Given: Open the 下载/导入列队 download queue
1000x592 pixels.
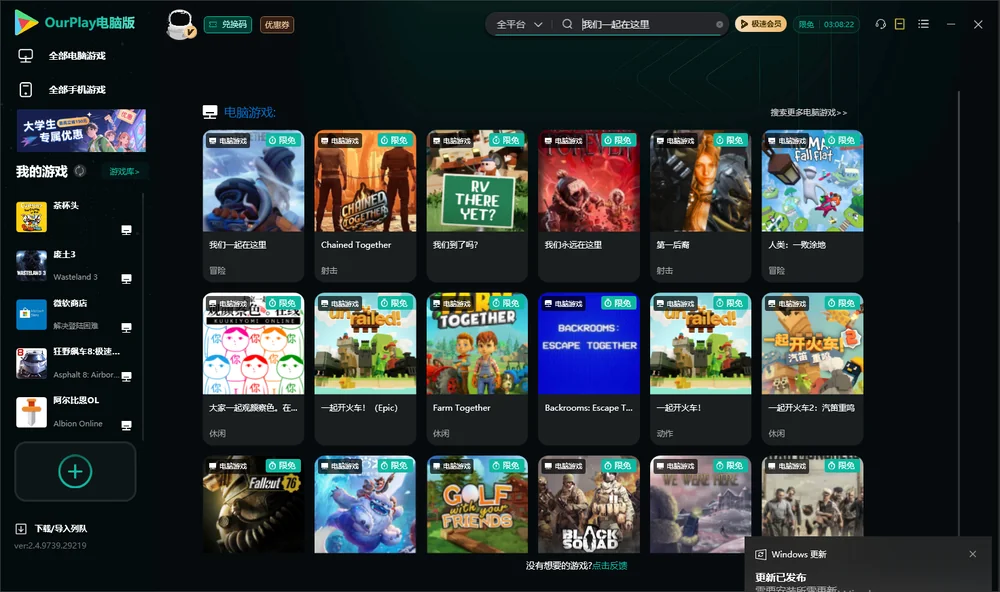Looking at the screenshot, I should tap(52, 529).
